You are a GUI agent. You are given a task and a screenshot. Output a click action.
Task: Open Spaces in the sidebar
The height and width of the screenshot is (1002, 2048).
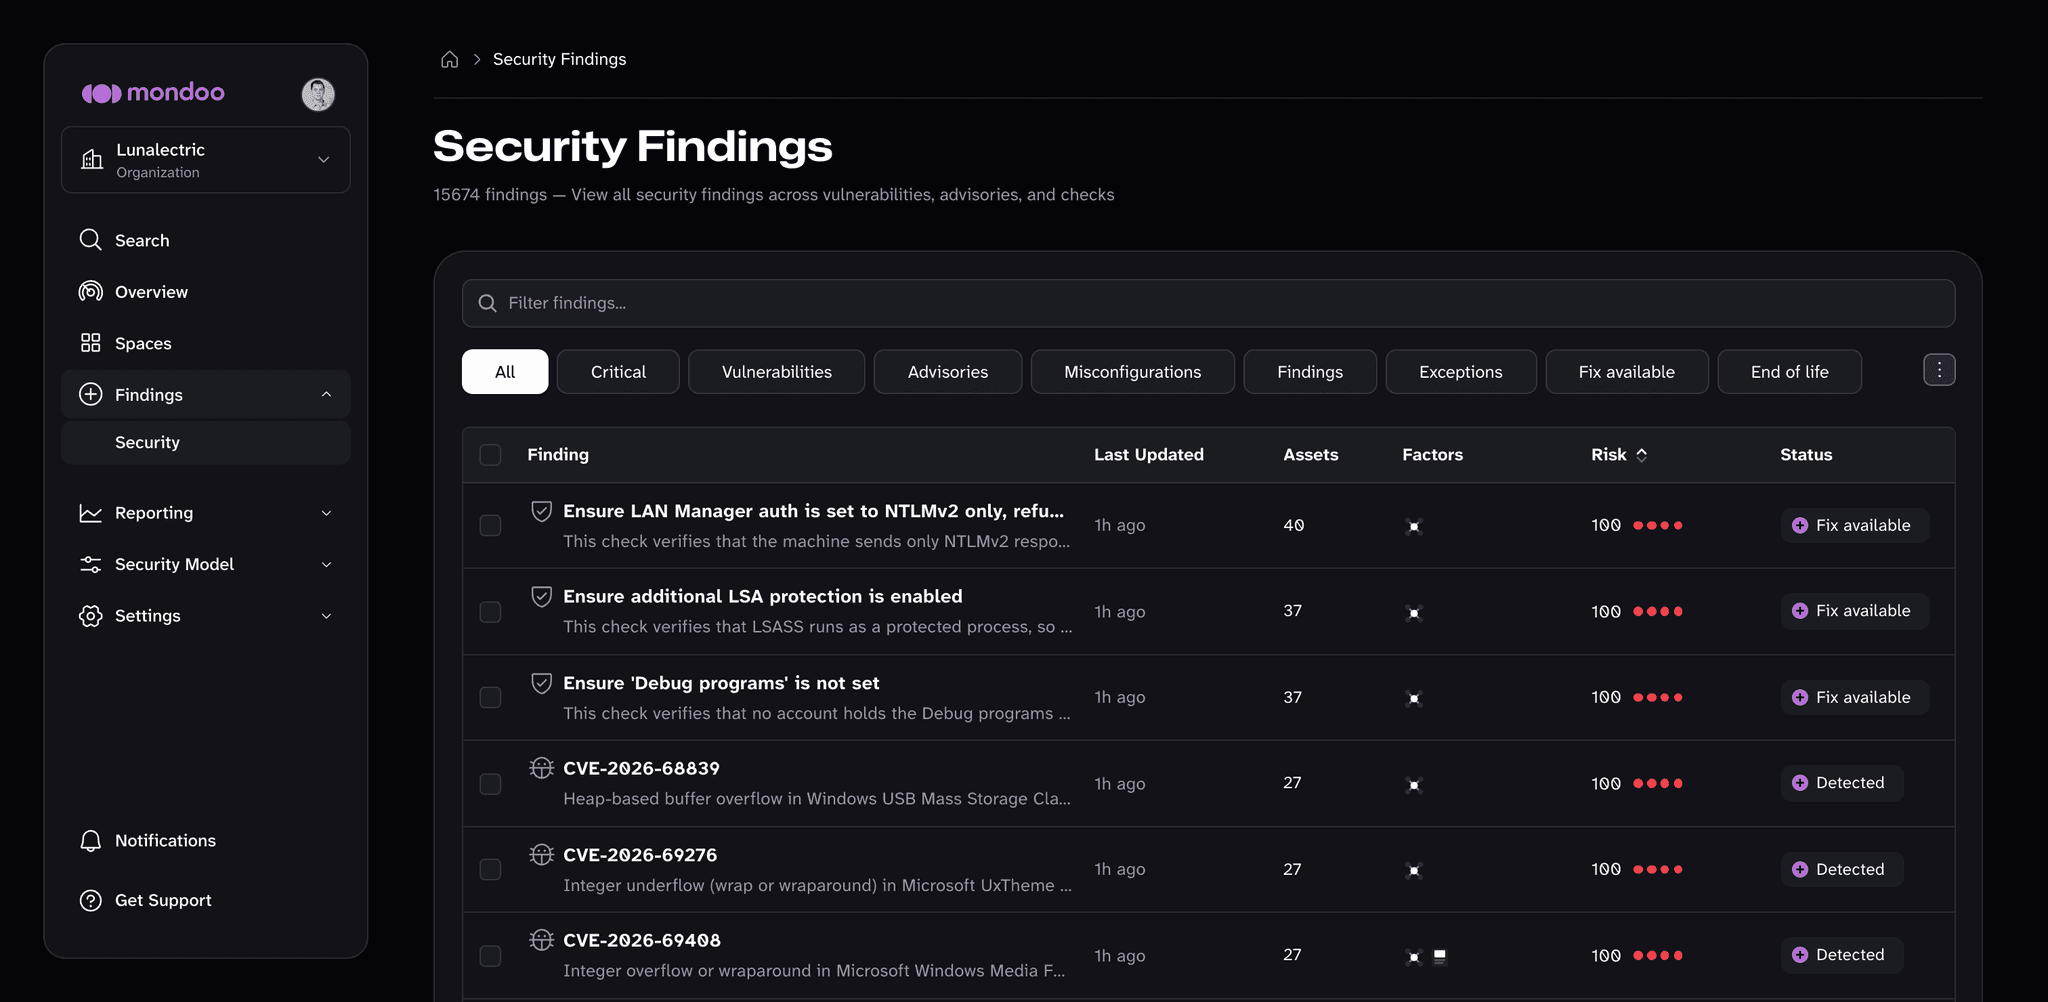point(206,343)
